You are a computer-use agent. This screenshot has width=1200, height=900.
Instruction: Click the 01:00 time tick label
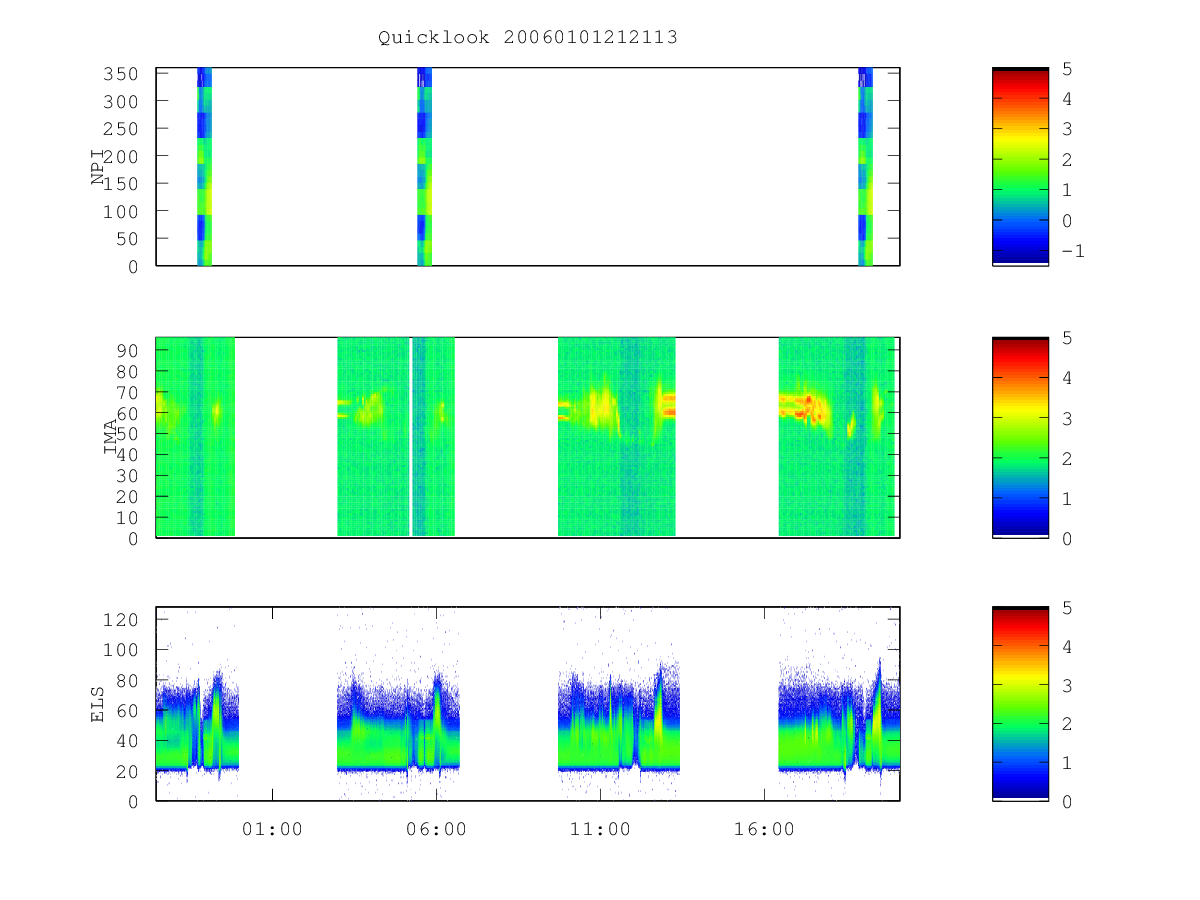[272, 829]
